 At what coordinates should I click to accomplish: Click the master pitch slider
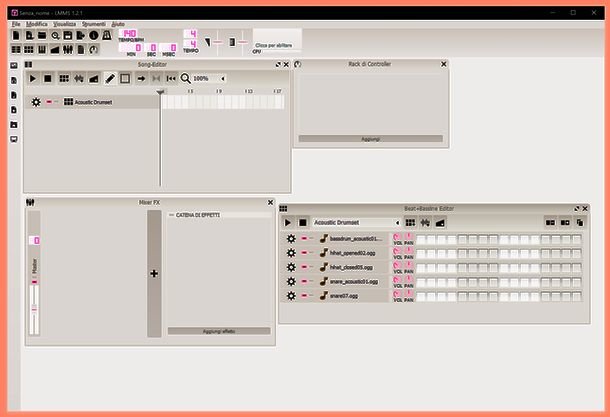coord(243,42)
